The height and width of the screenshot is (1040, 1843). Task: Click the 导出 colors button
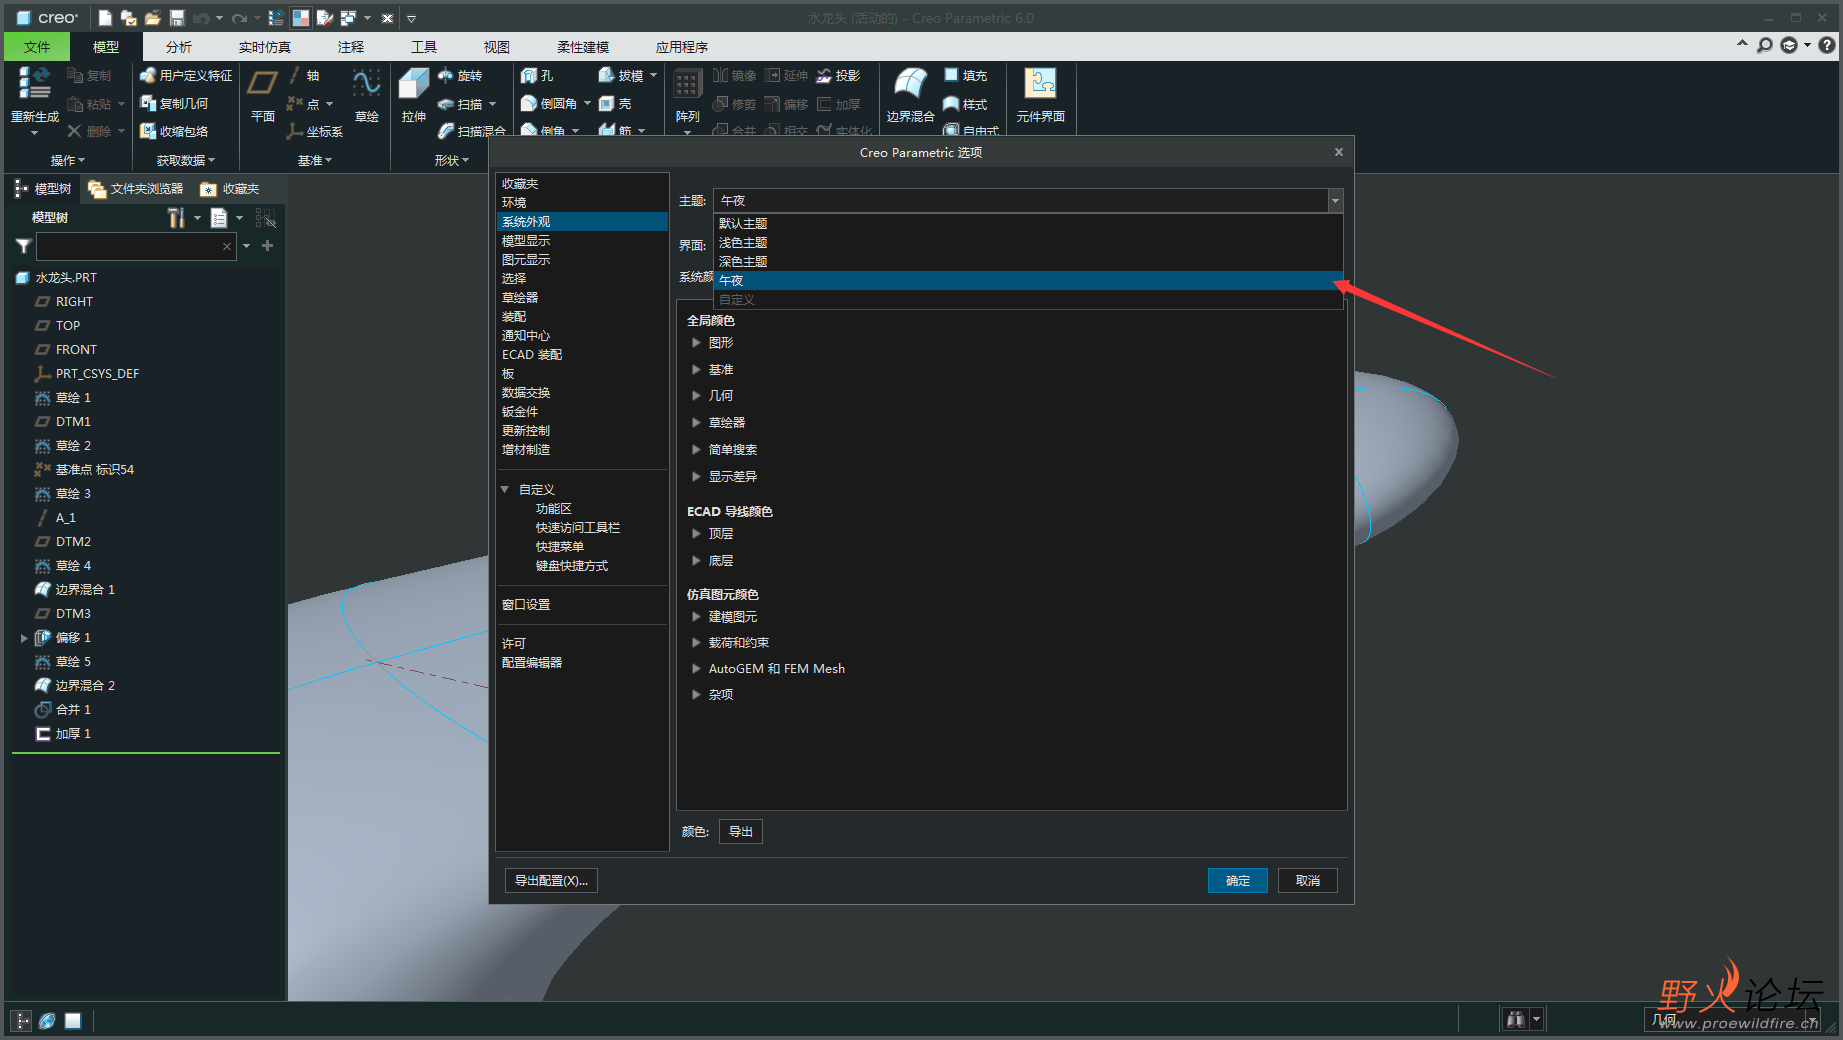(x=741, y=832)
